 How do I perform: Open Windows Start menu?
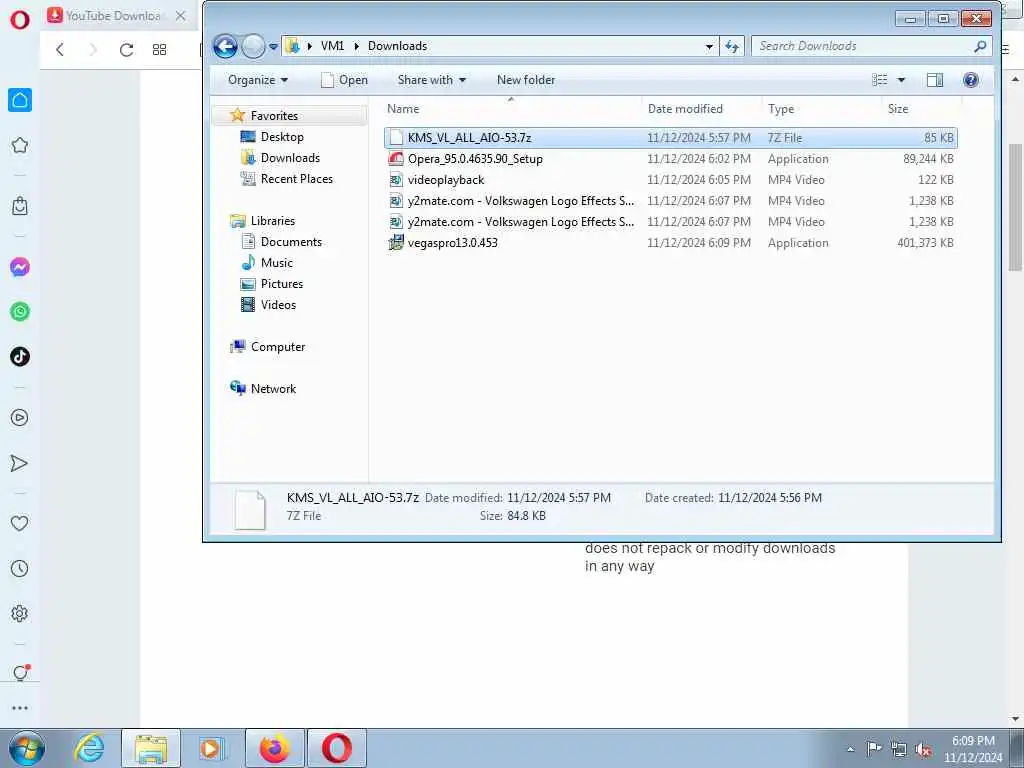[x=26, y=748]
